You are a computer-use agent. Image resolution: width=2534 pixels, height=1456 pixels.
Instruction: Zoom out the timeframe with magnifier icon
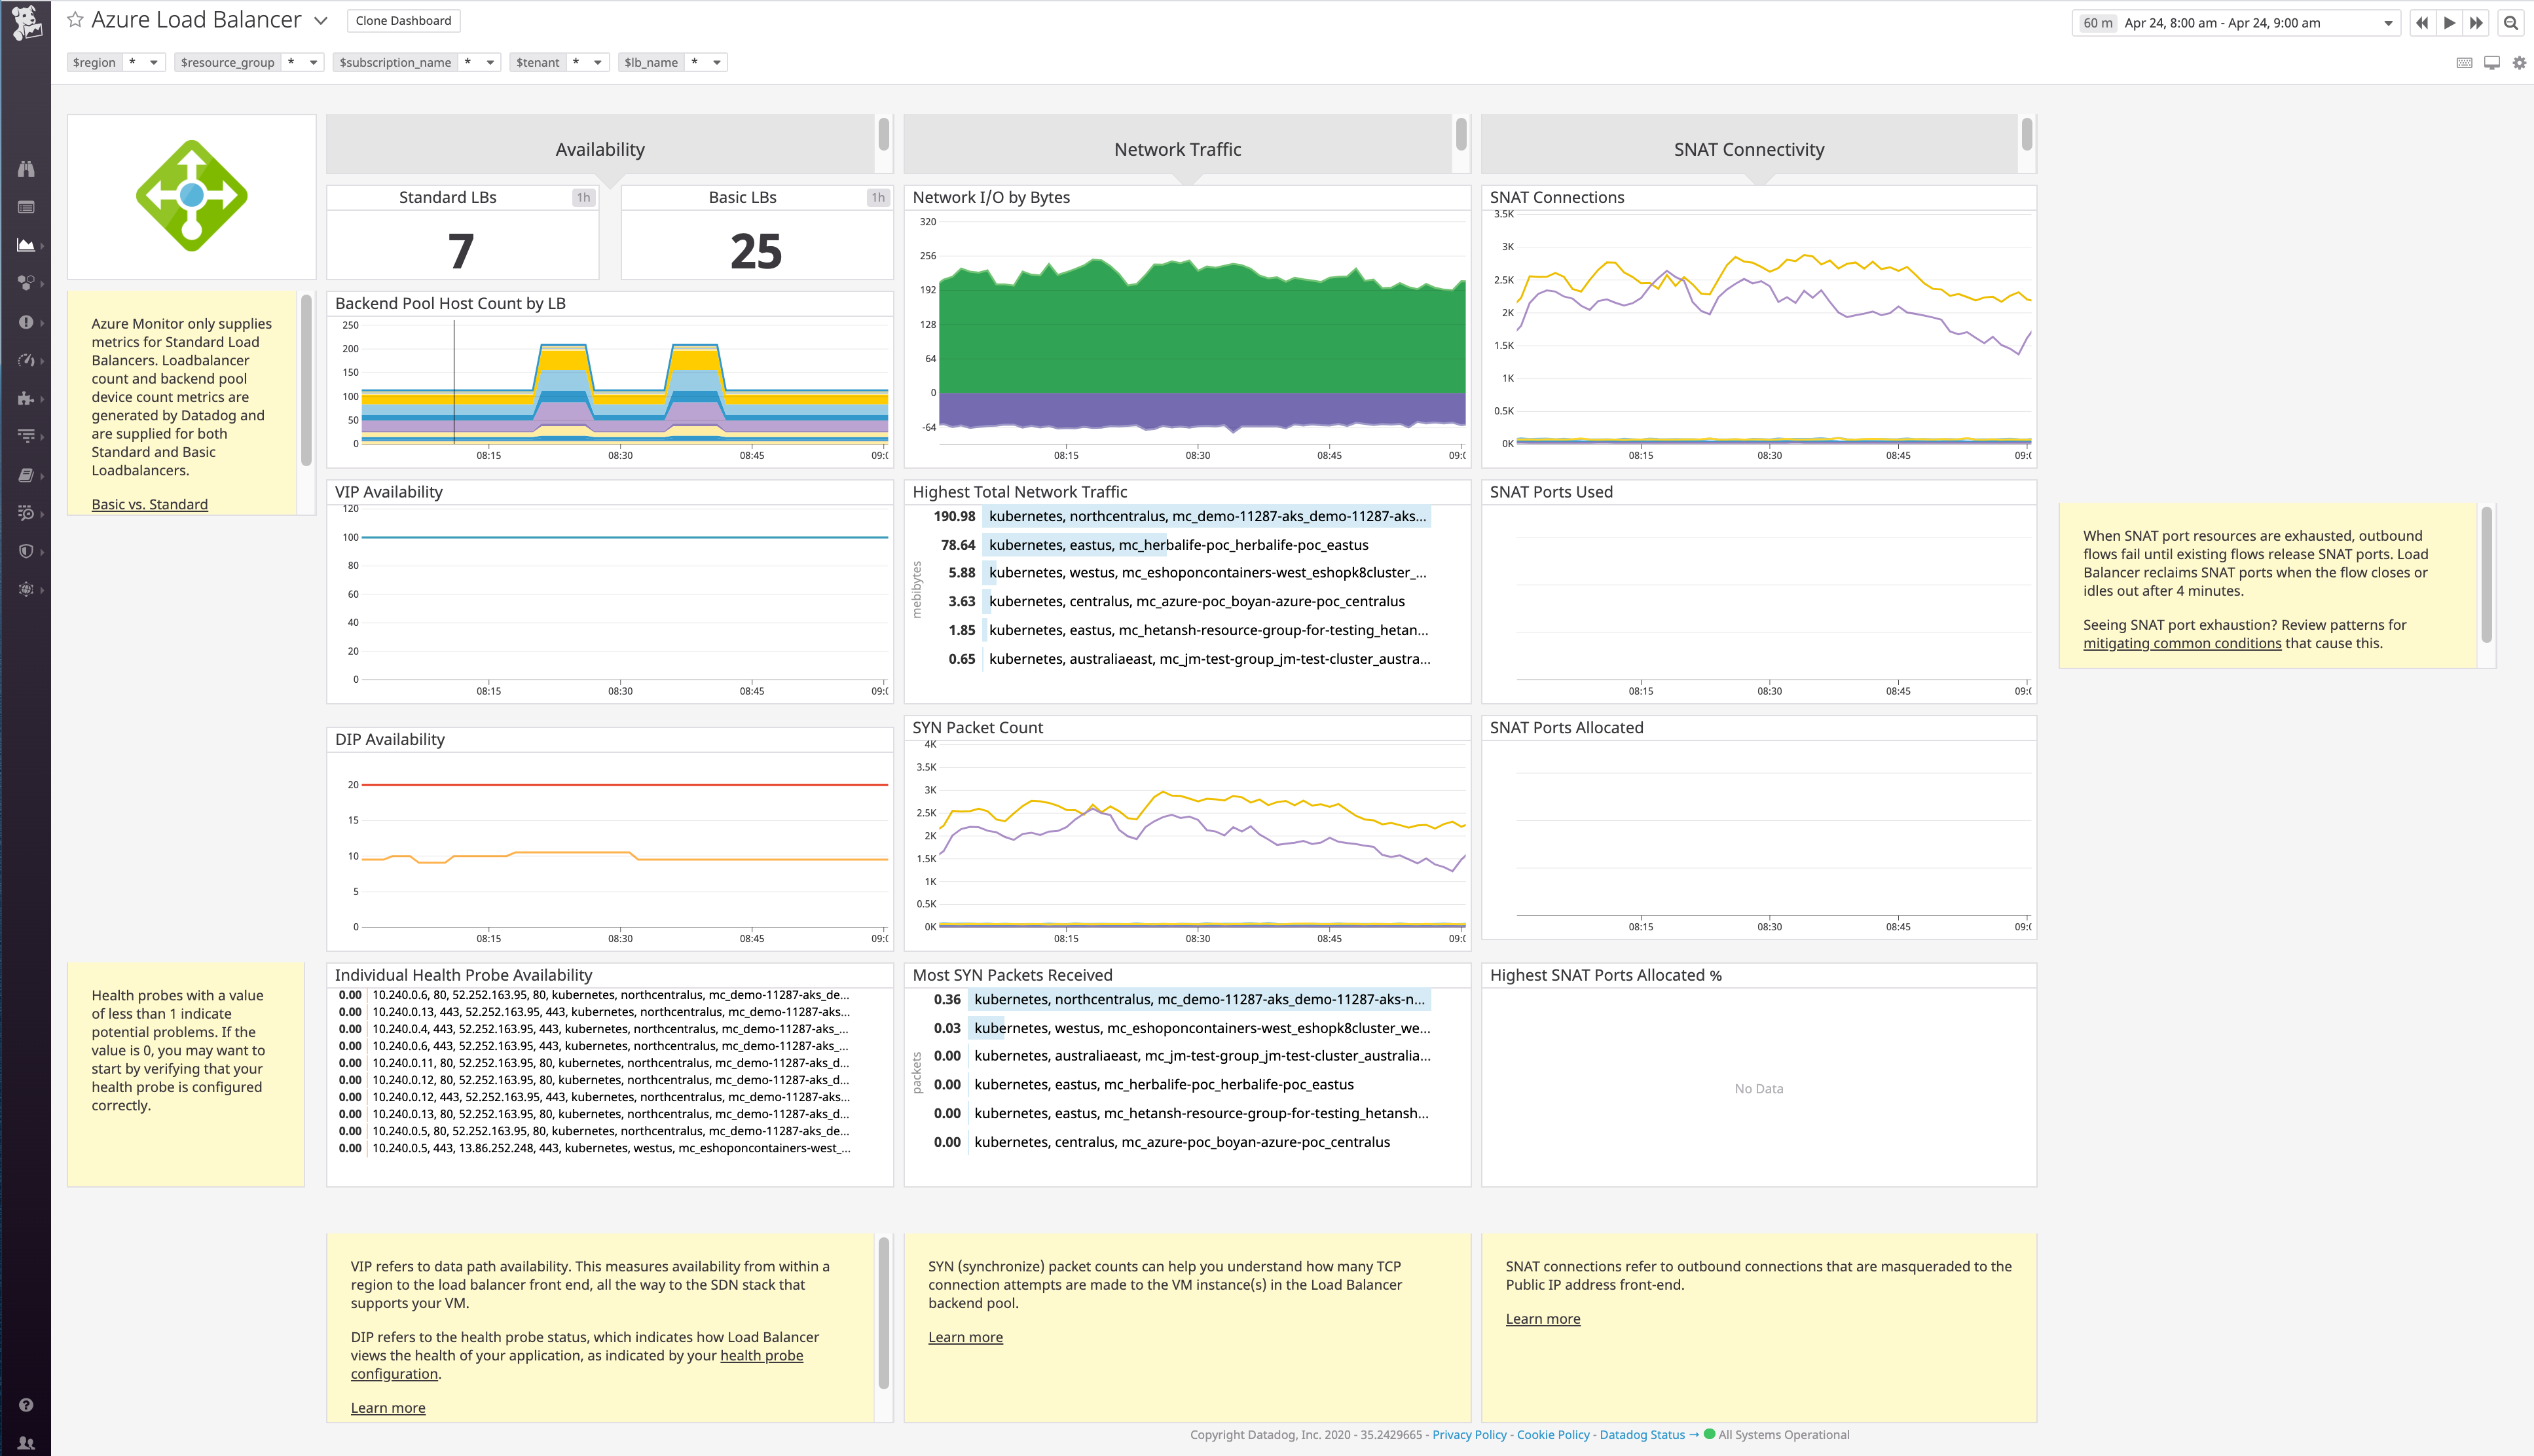(2511, 23)
